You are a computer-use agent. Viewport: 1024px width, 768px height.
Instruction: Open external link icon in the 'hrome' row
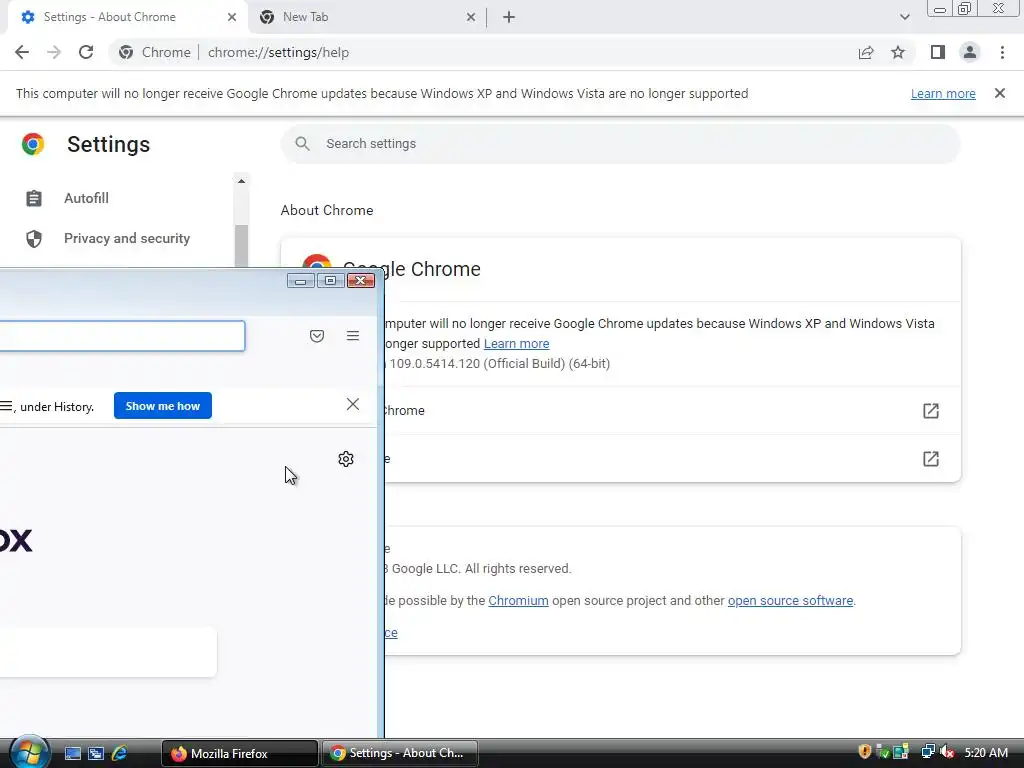click(931, 411)
